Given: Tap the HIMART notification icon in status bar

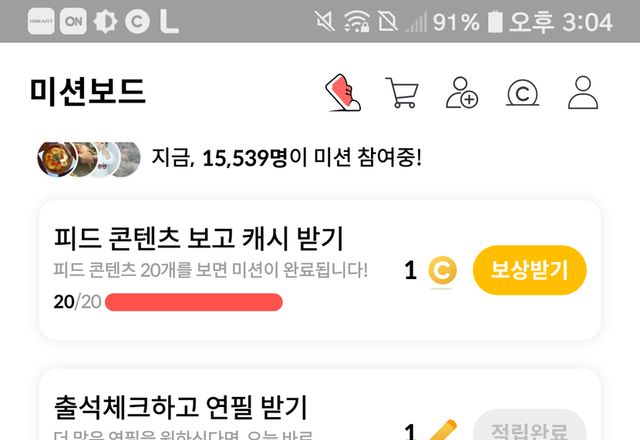Looking at the screenshot, I should [x=41, y=21].
